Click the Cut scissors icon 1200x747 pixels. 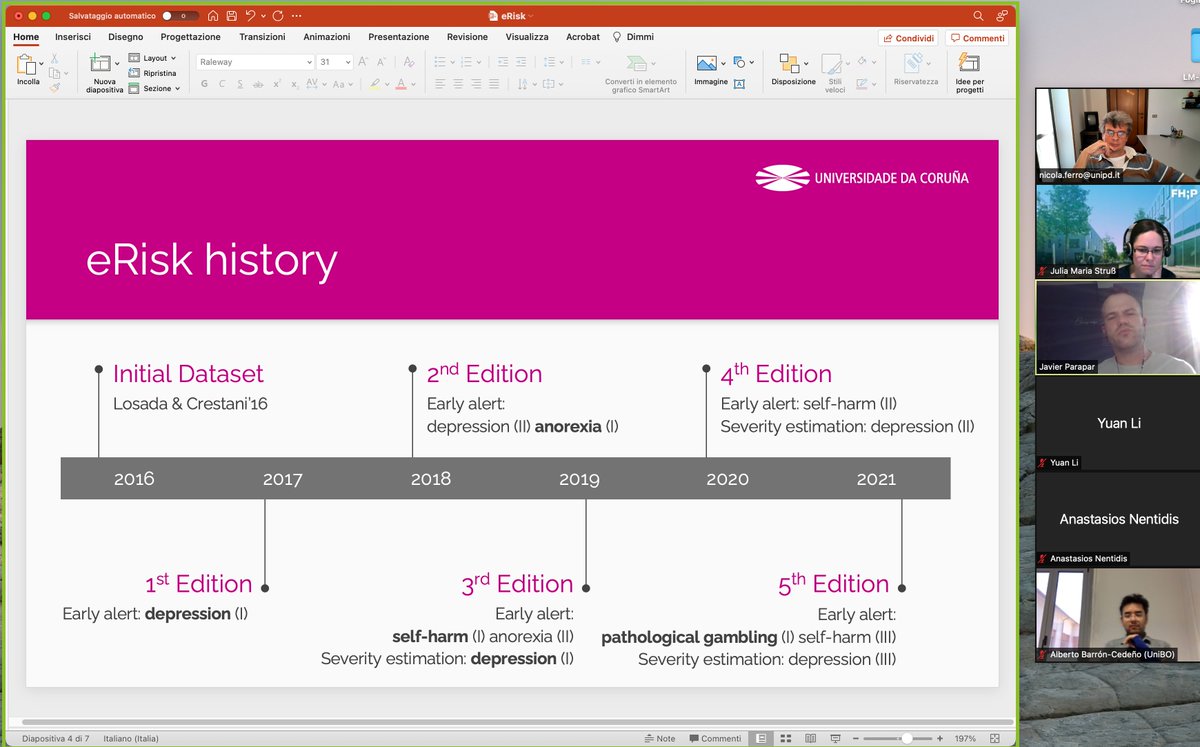pyautogui.click(x=55, y=59)
